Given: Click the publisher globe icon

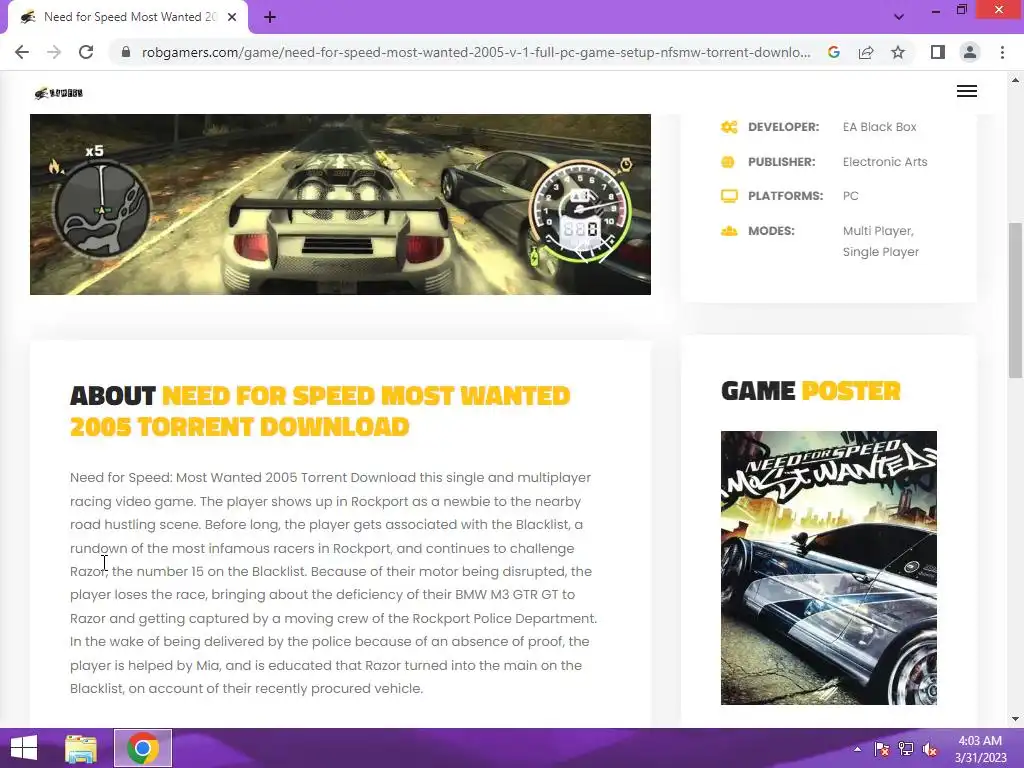Looking at the screenshot, I should pyautogui.click(x=728, y=162).
